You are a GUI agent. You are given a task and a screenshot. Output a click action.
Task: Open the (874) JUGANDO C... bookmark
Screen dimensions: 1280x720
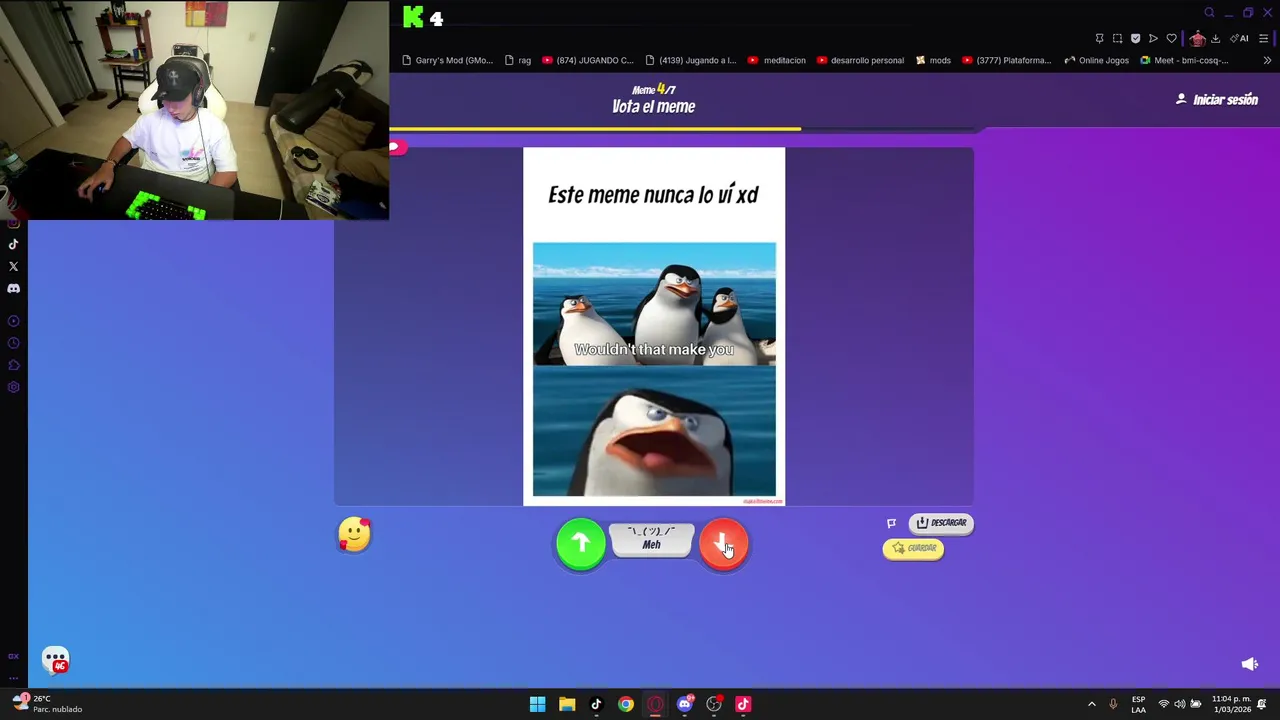click(x=588, y=60)
